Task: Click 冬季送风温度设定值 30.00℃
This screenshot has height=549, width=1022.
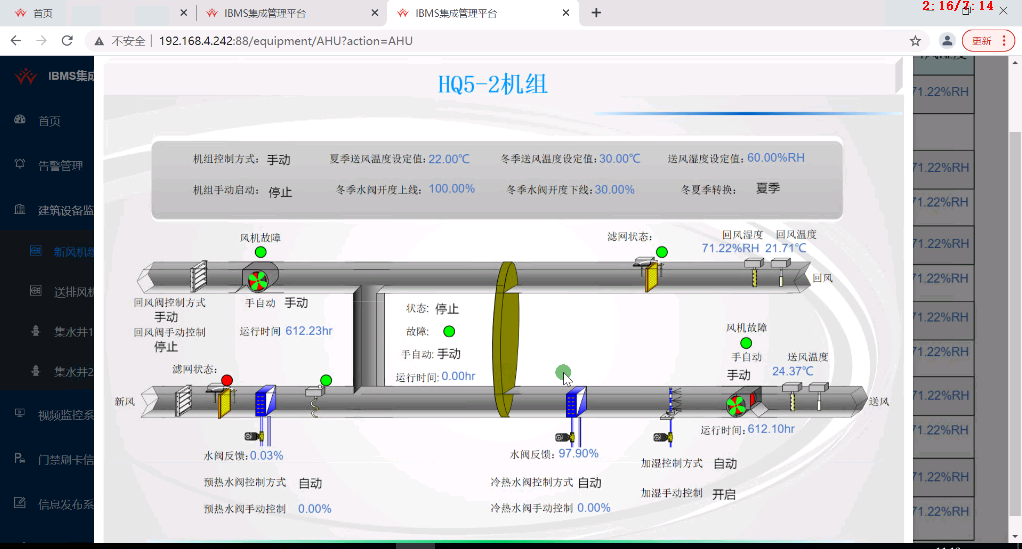Action: click(620, 158)
